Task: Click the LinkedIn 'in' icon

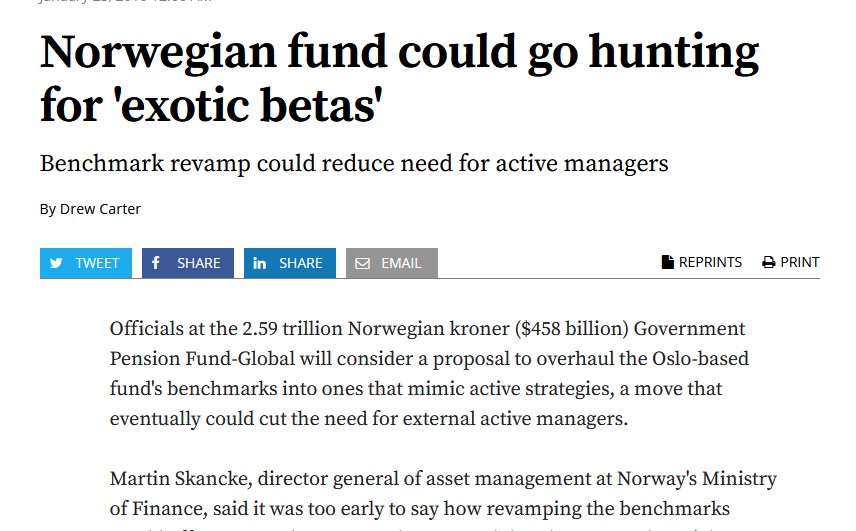Action: [259, 263]
